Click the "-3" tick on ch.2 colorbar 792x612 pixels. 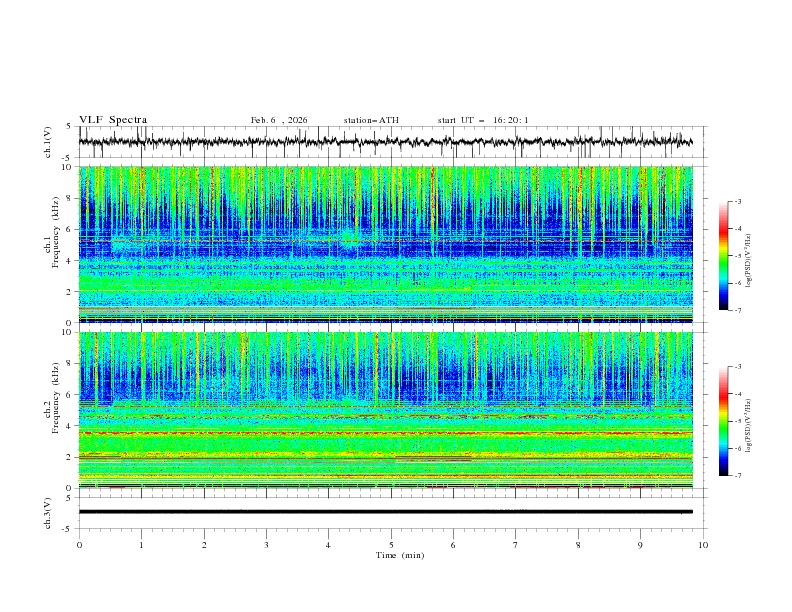point(738,367)
